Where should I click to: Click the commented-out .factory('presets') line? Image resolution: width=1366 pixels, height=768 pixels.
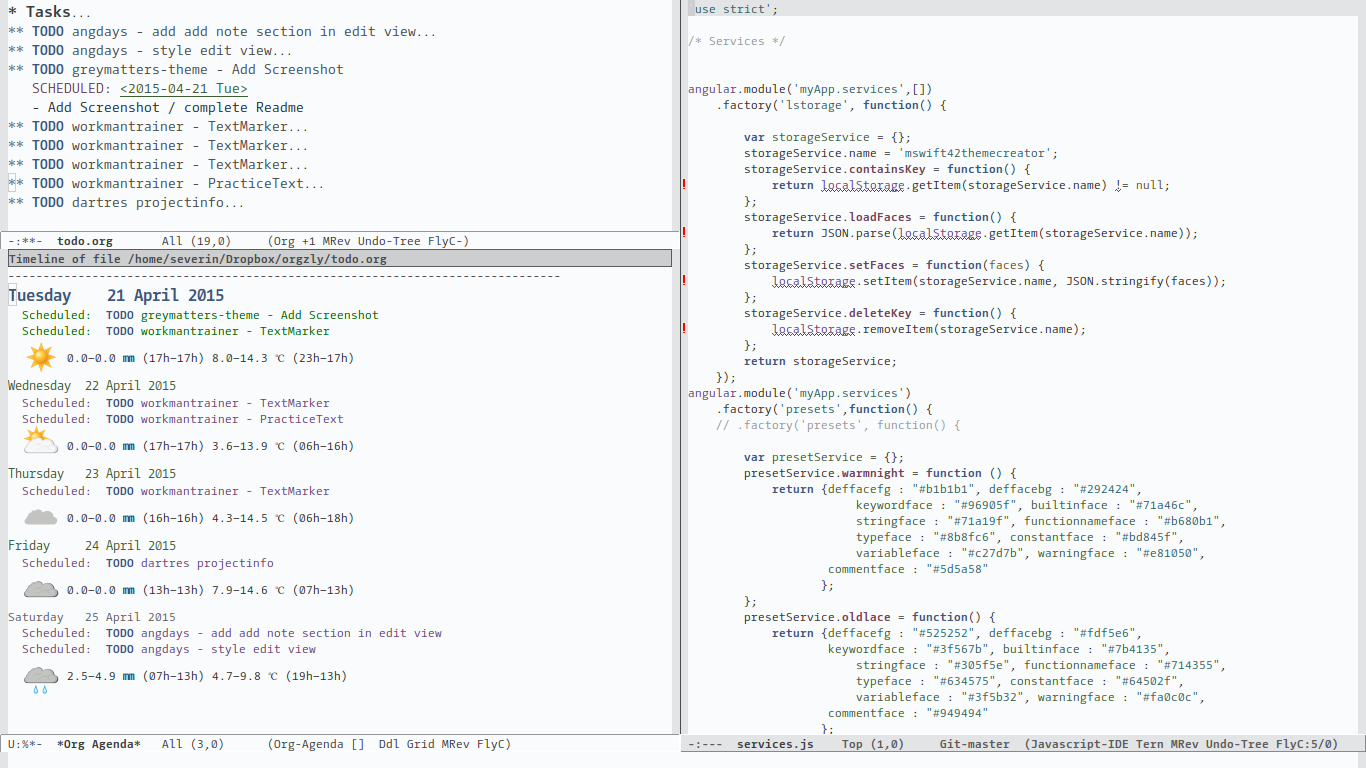pyautogui.click(x=838, y=425)
